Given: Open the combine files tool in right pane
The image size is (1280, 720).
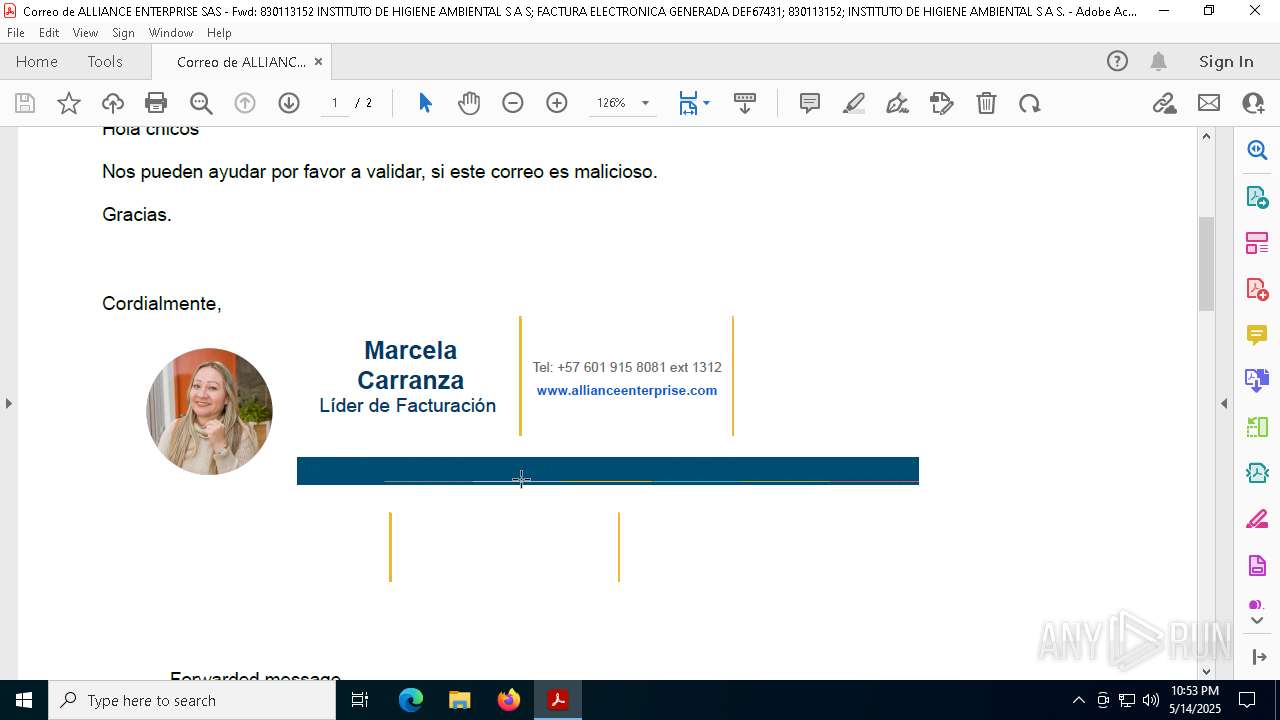Looking at the screenshot, I should (x=1257, y=380).
